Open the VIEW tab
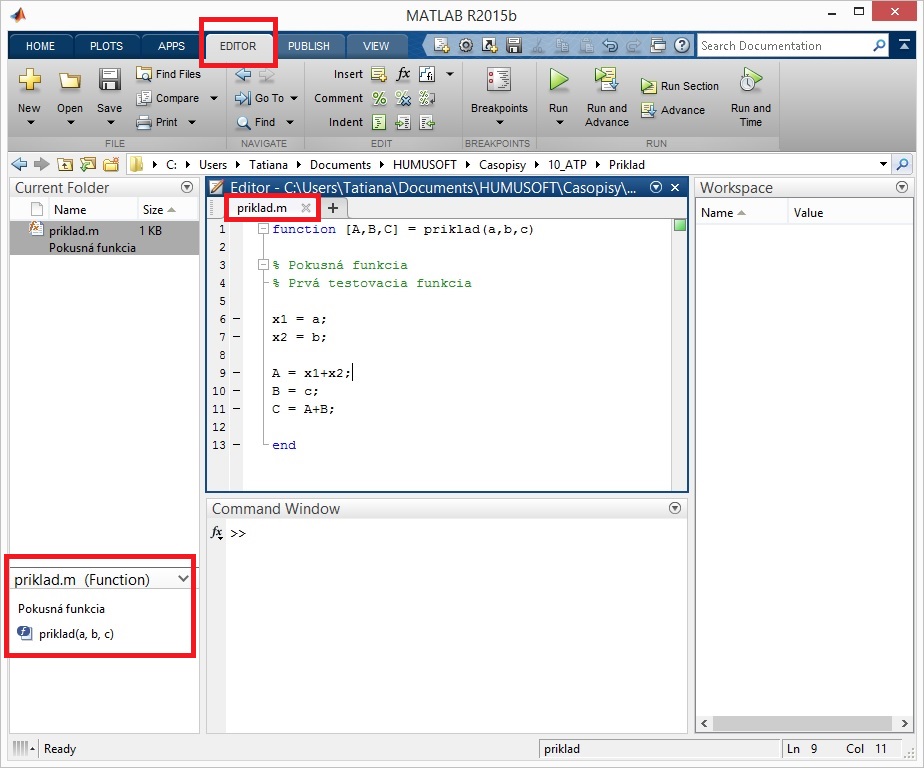The height and width of the screenshot is (768, 924). point(375,46)
